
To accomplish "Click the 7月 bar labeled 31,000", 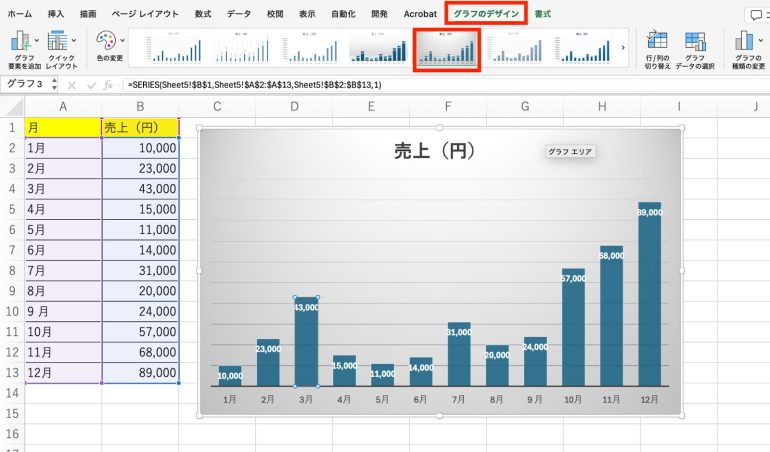I will click(459, 354).
